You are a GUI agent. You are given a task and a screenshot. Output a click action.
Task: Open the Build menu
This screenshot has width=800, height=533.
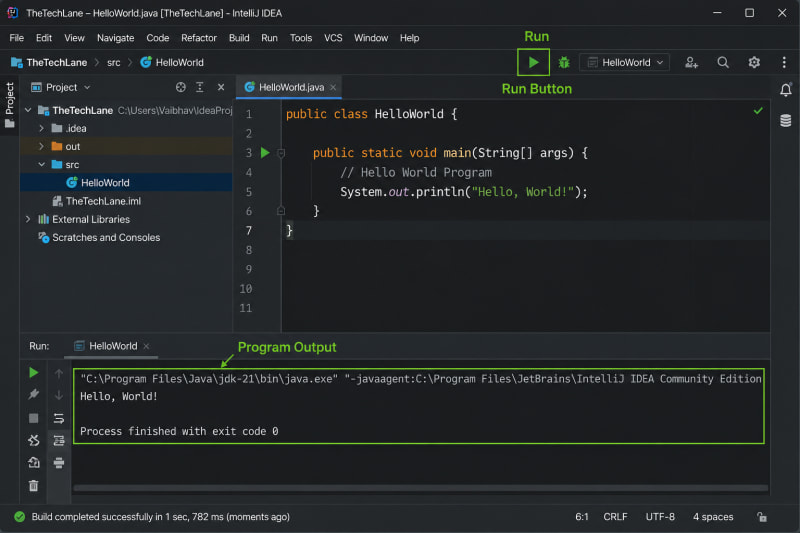coord(239,38)
